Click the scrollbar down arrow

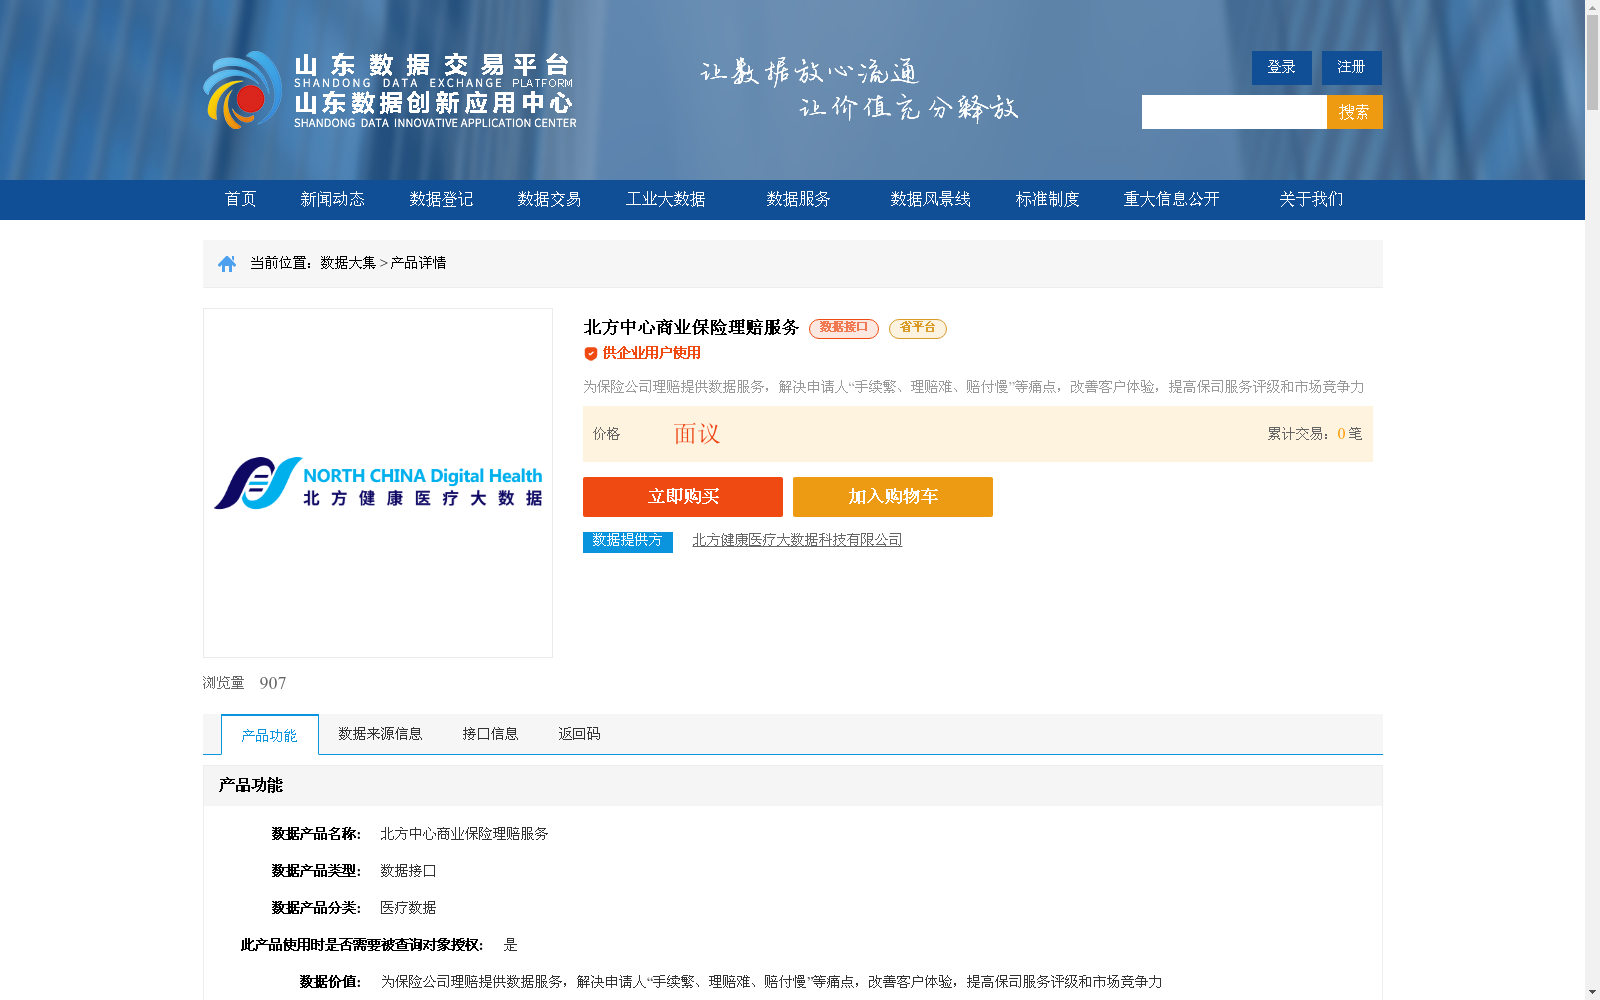coord(1592,992)
